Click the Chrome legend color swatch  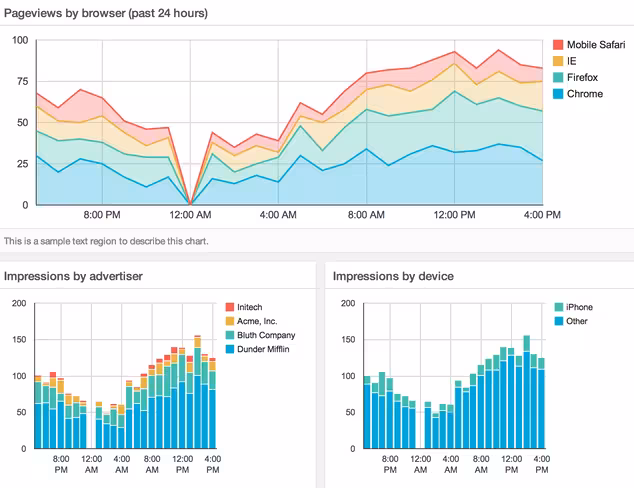[558, 94]
